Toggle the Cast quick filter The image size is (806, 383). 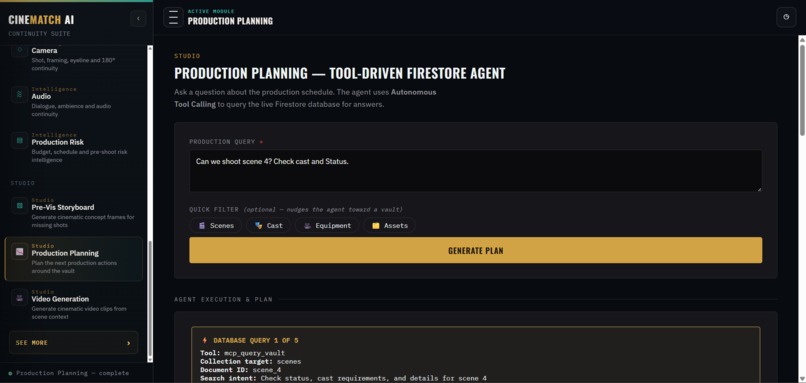(x=268, y=225)
